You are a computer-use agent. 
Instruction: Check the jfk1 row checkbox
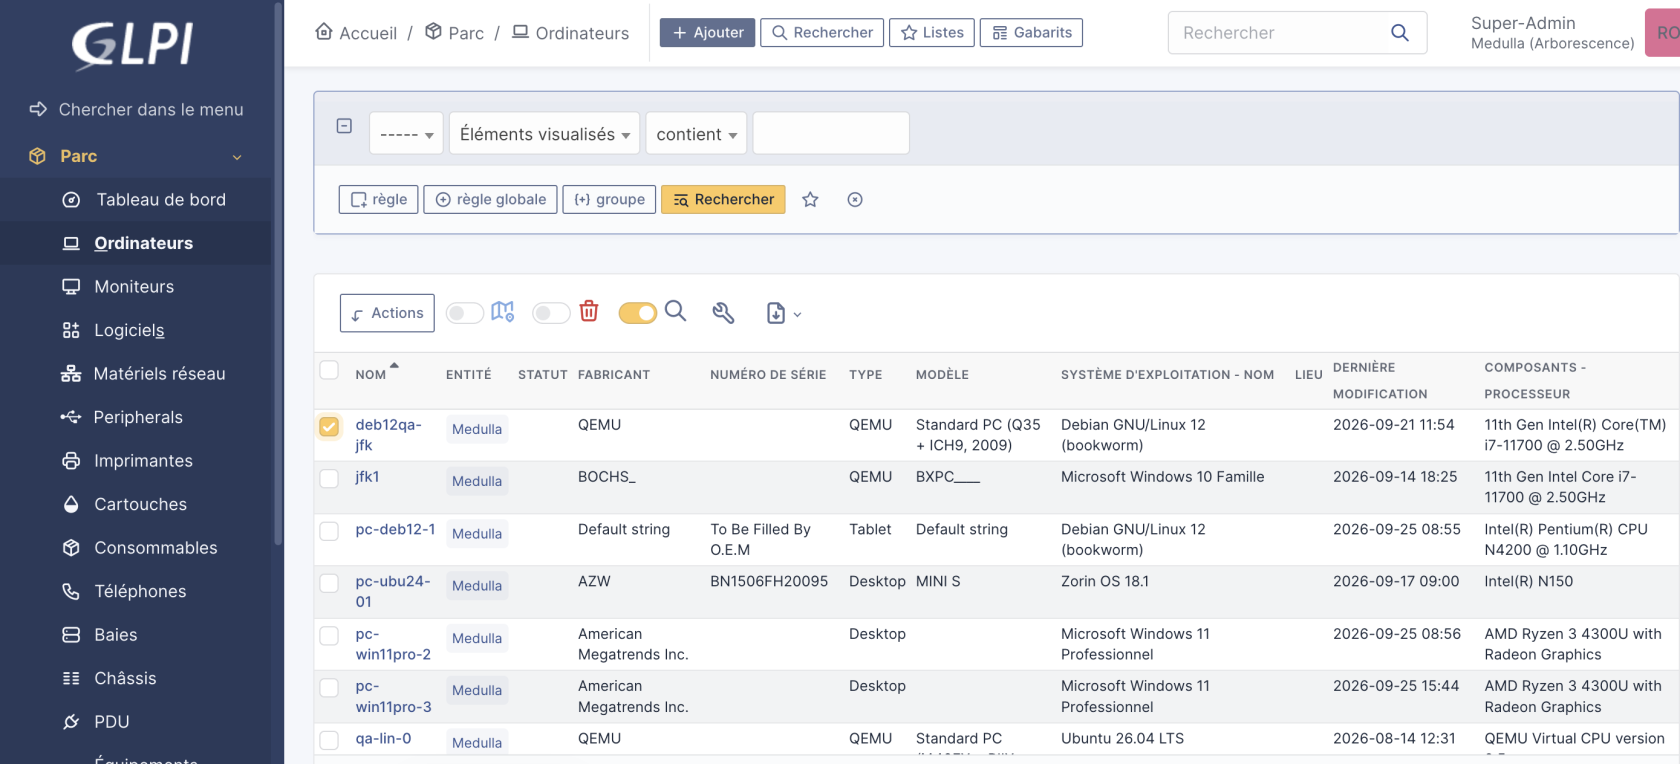(x=329, y=478)
